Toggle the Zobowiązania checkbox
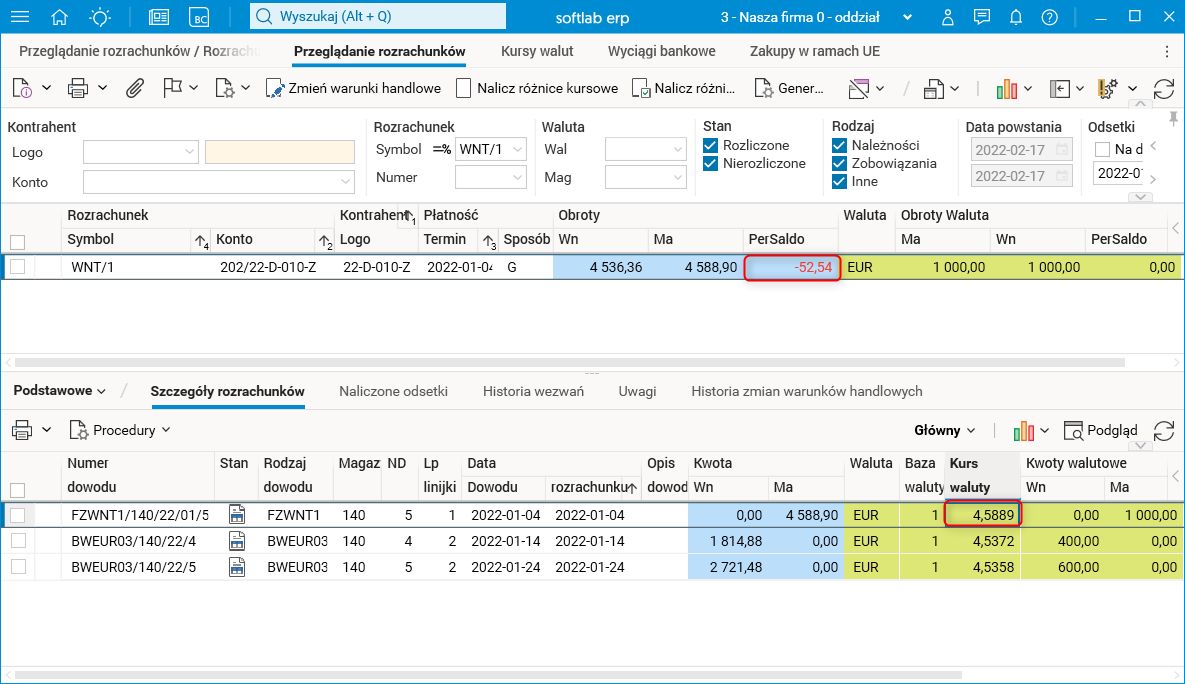The image size is (1185, 684). pyautogui.click(x=839, y=164)
